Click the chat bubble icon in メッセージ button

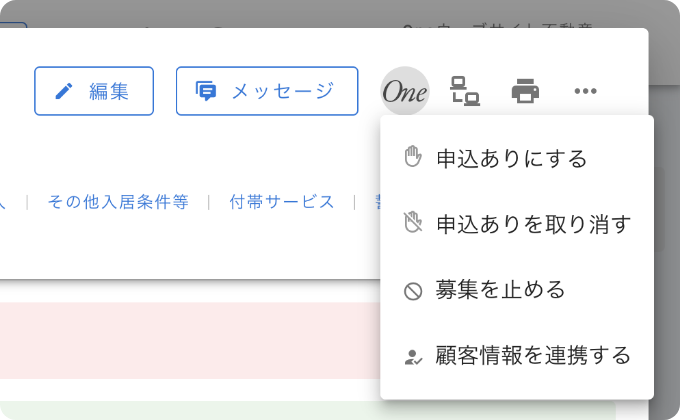tap(206, 91)
